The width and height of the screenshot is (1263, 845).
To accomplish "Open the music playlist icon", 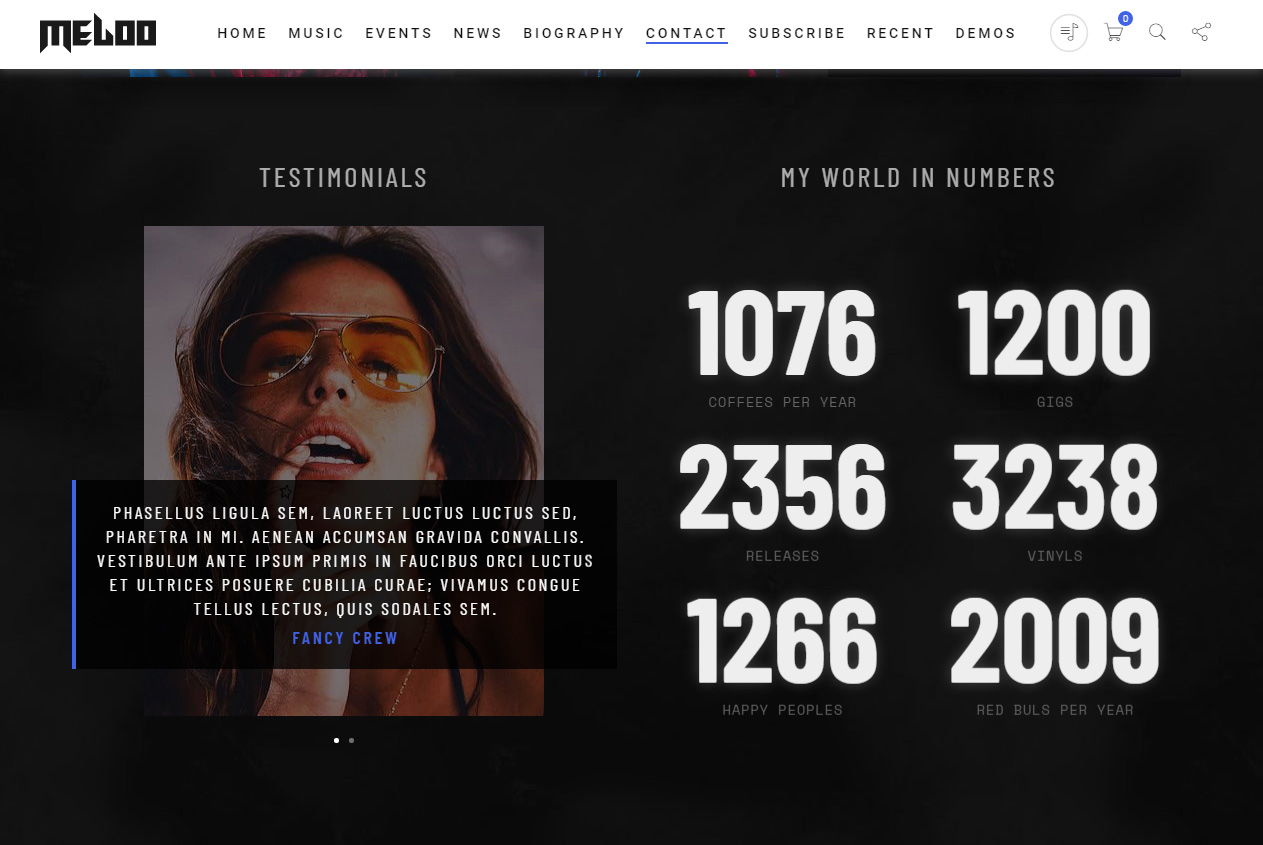I will pos(1068,33).
